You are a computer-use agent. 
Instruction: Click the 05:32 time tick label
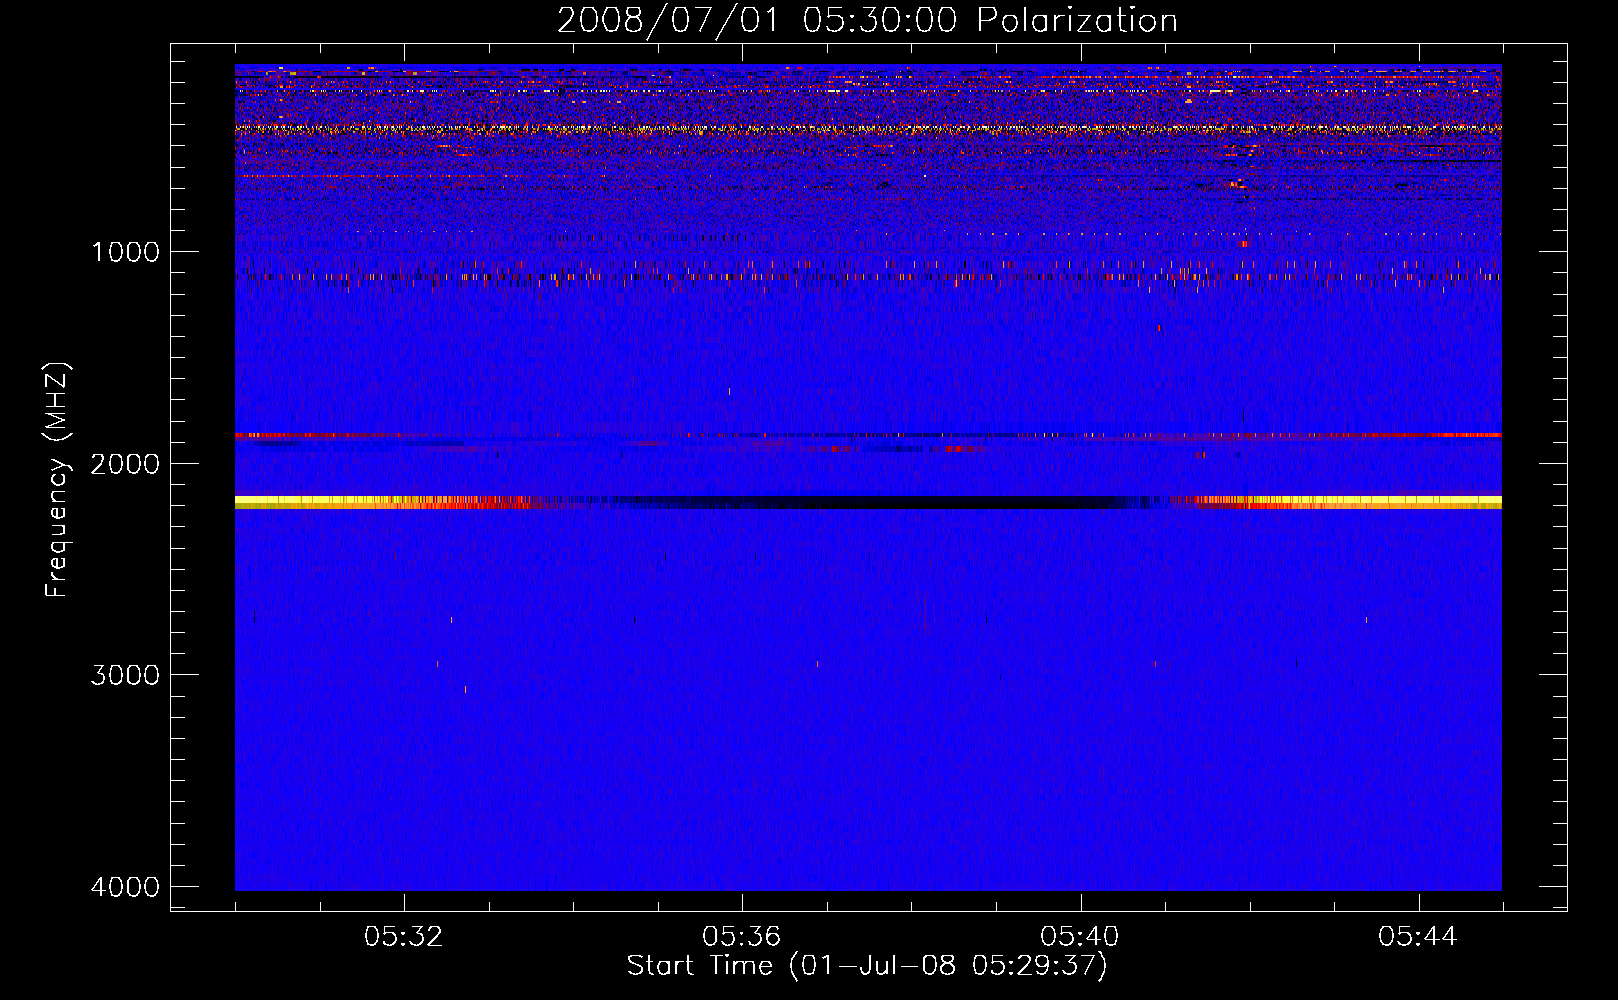coord(404,937)
